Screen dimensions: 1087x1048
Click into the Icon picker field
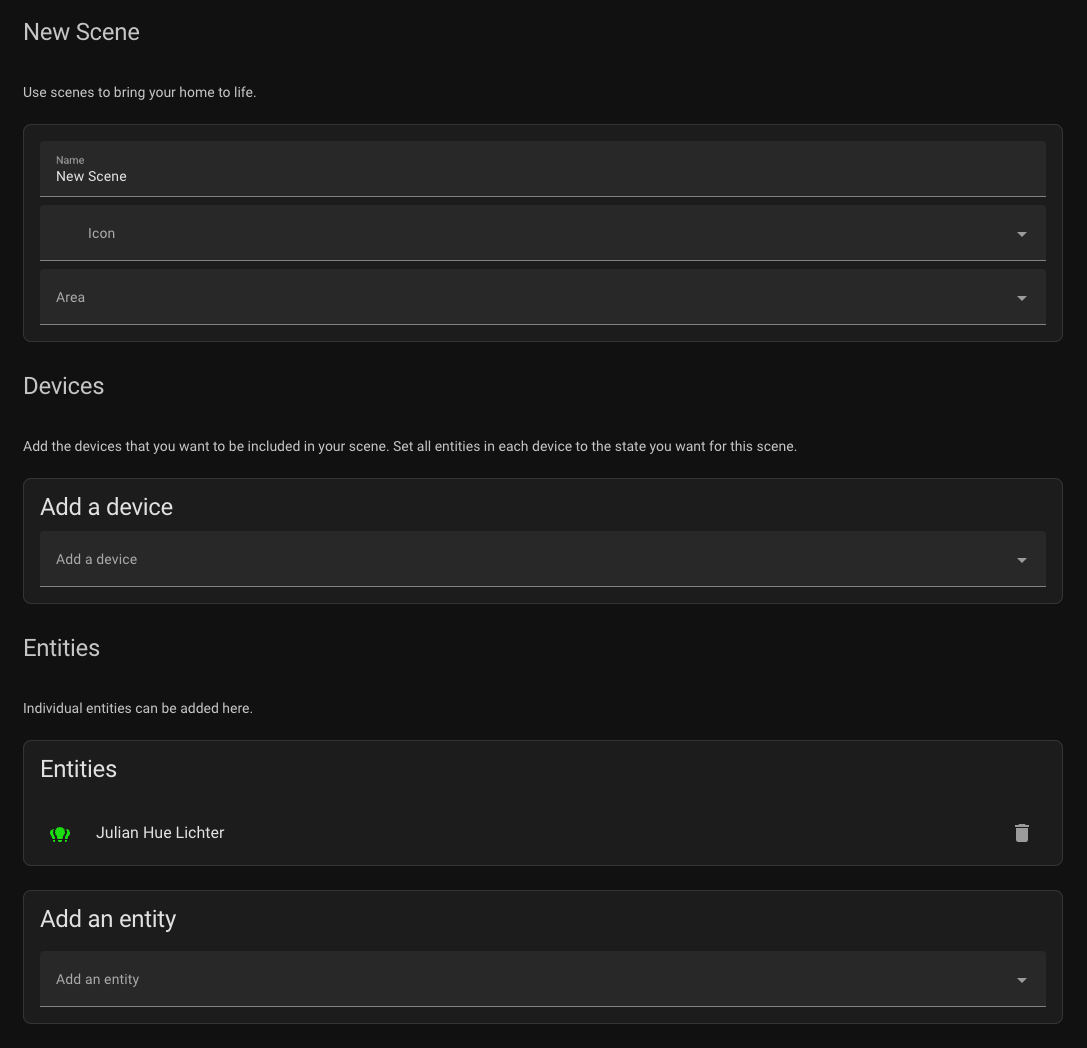(543, 233)
